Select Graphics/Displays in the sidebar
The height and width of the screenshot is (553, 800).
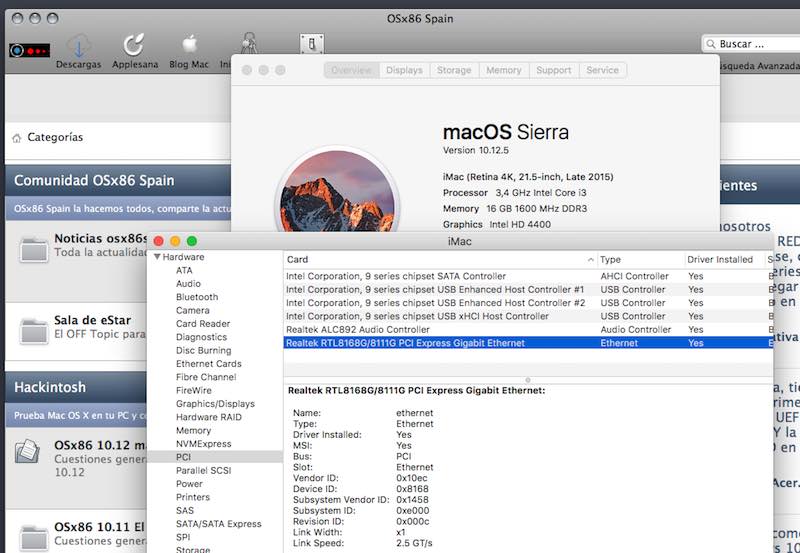pos(215,404)
